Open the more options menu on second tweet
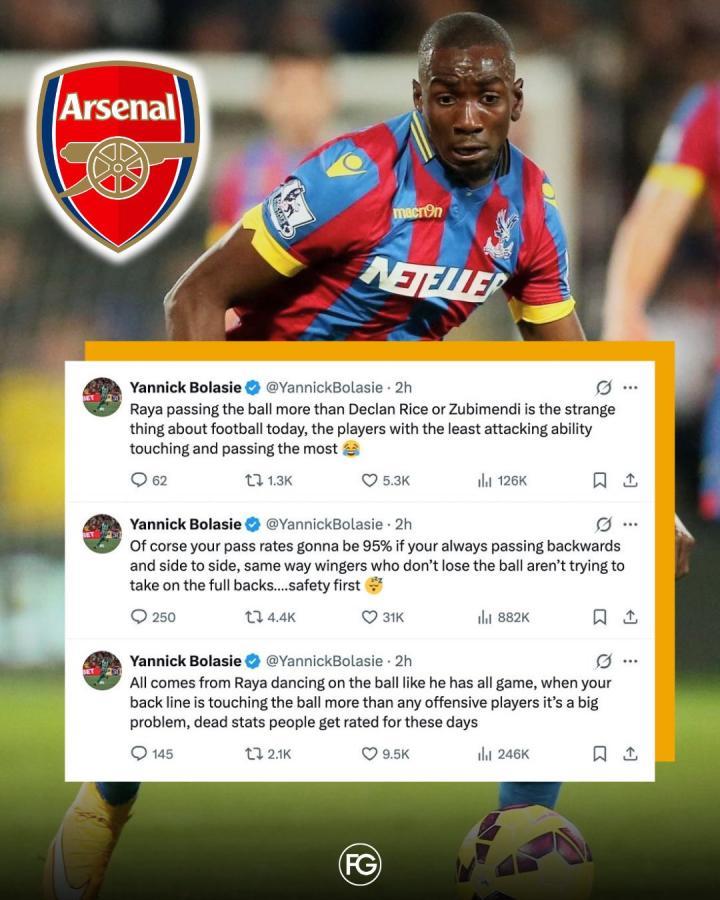This screenshot has width=720, height=900. click(630, 524)
